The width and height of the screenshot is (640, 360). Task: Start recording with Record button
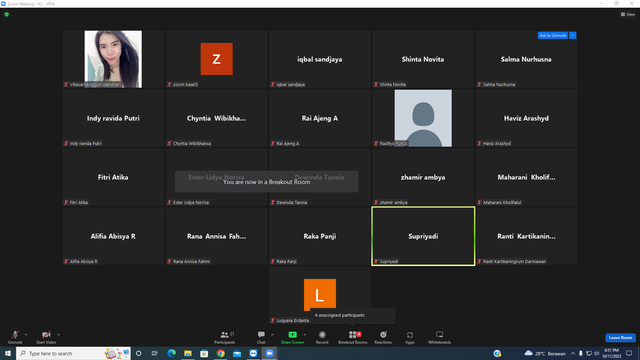pyautogui.click(x=322, y=337)
